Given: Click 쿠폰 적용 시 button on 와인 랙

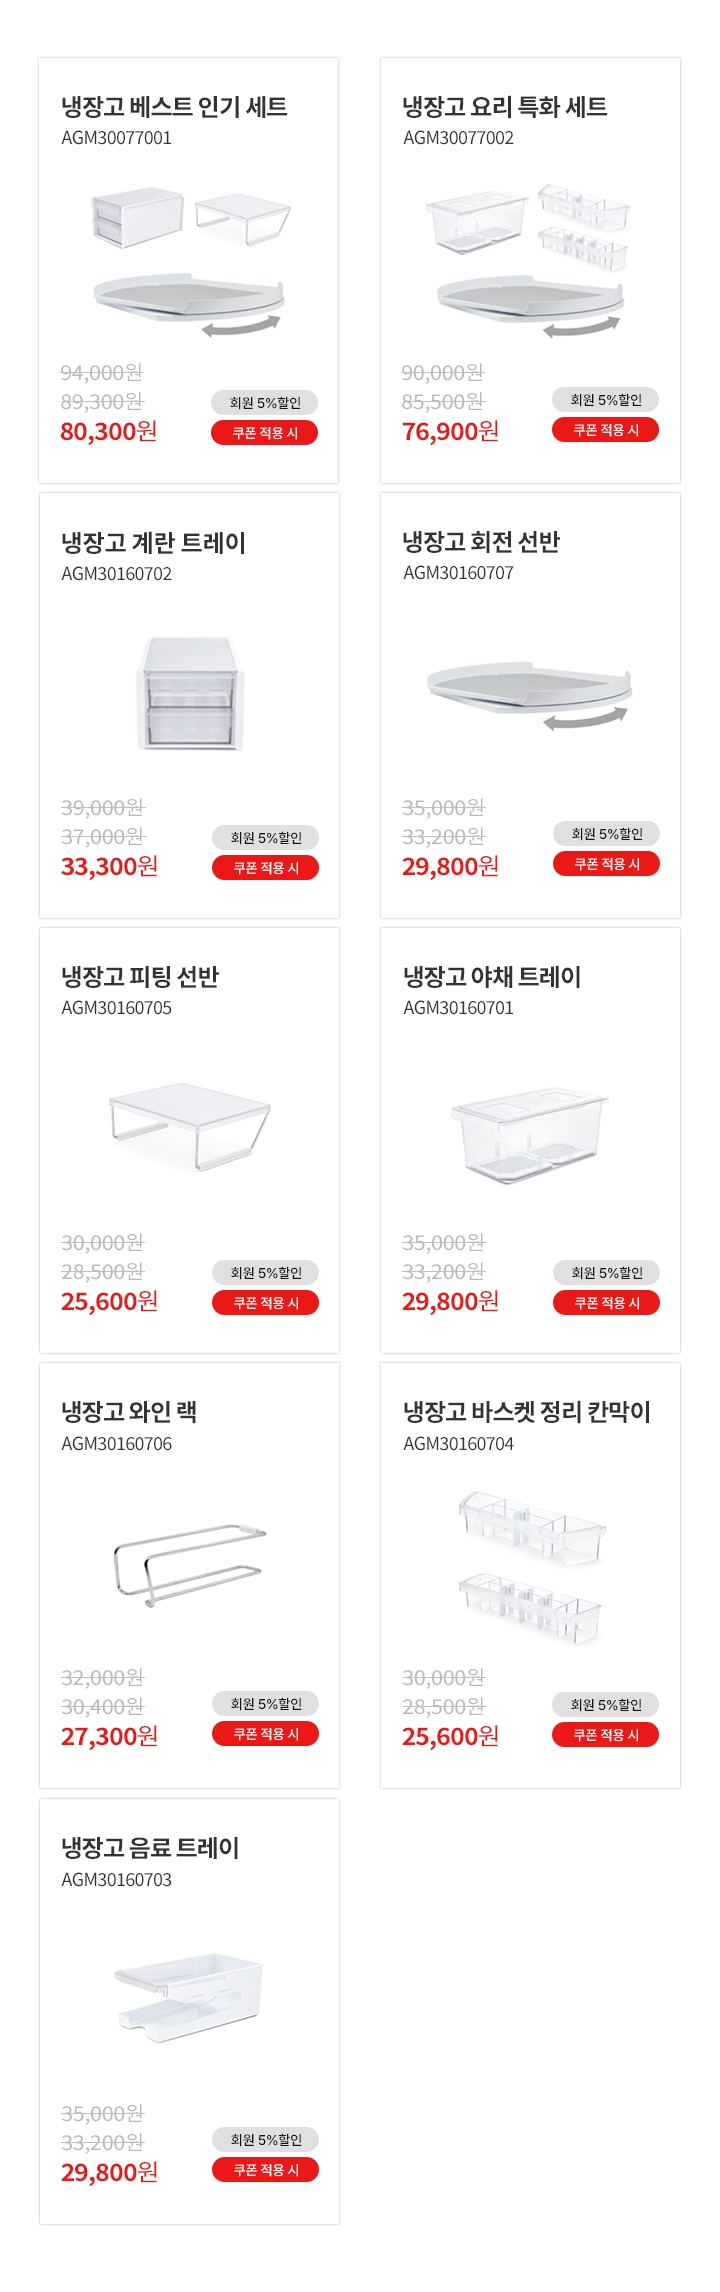Looking at the screenshot, I should pos(266,1734).
